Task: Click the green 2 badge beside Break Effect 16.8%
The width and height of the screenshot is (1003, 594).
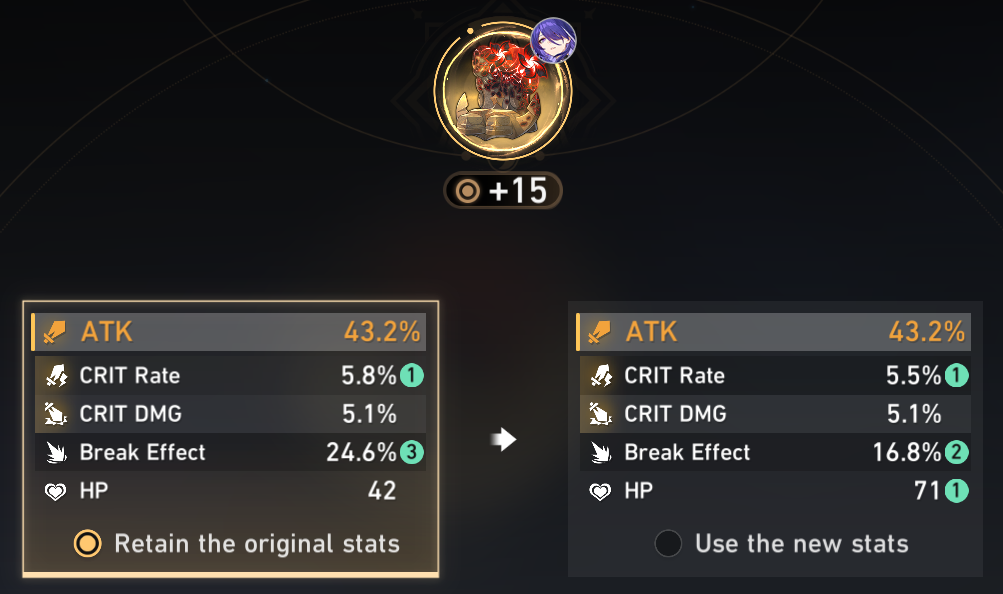Action: point(956,452)
